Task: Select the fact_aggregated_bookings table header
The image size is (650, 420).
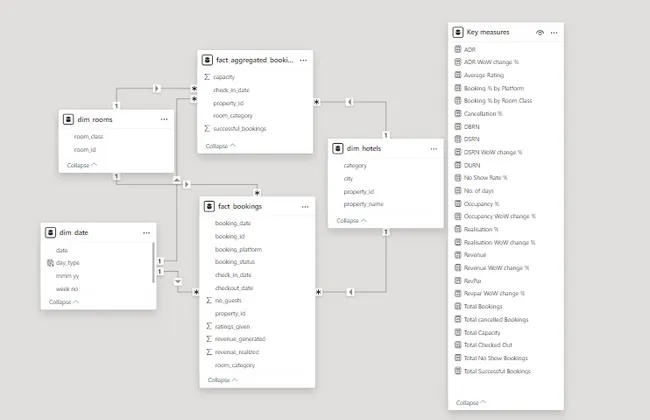Action: click(247, 60)
